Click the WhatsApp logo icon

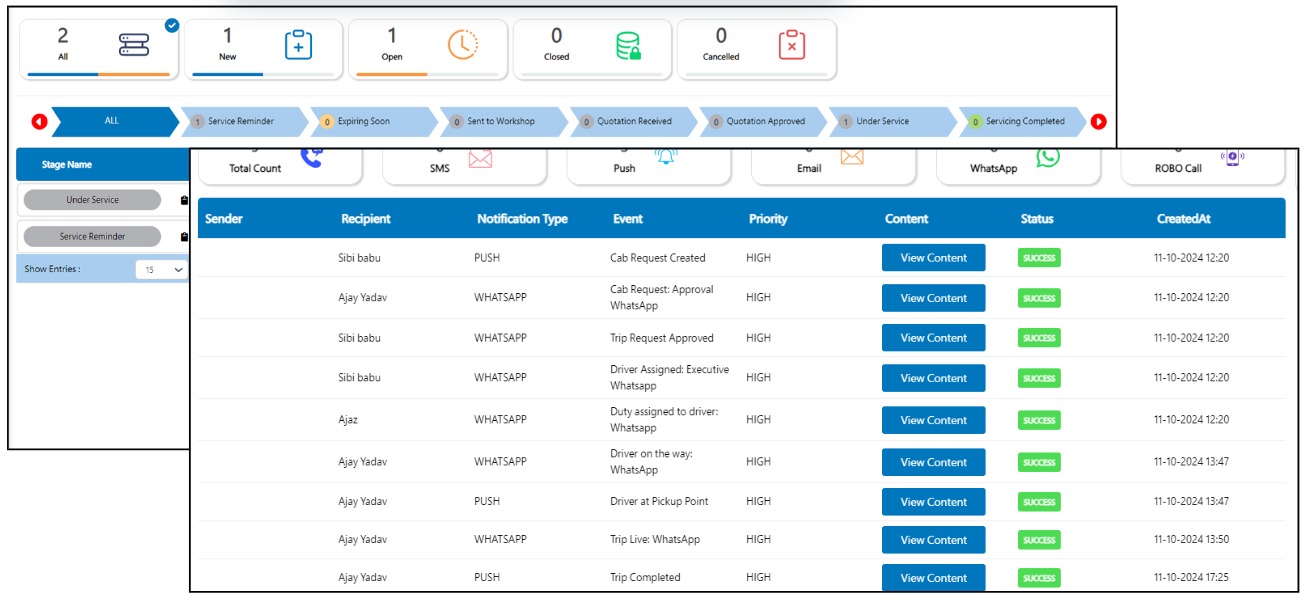[1047, 158]
